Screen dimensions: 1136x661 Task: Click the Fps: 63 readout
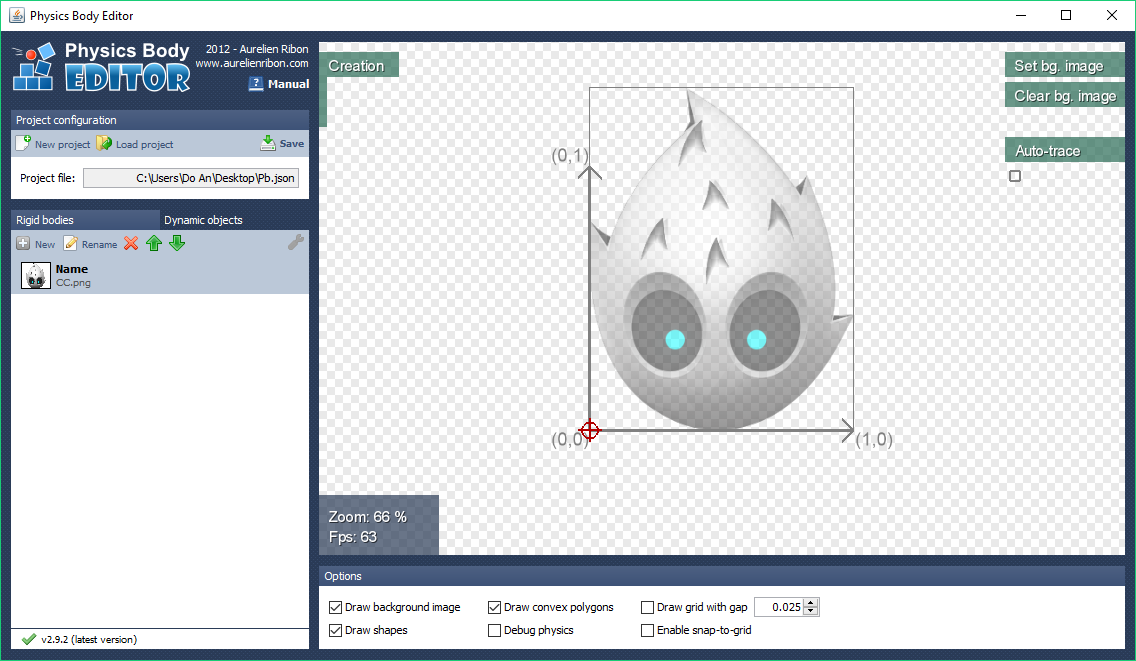353,537
